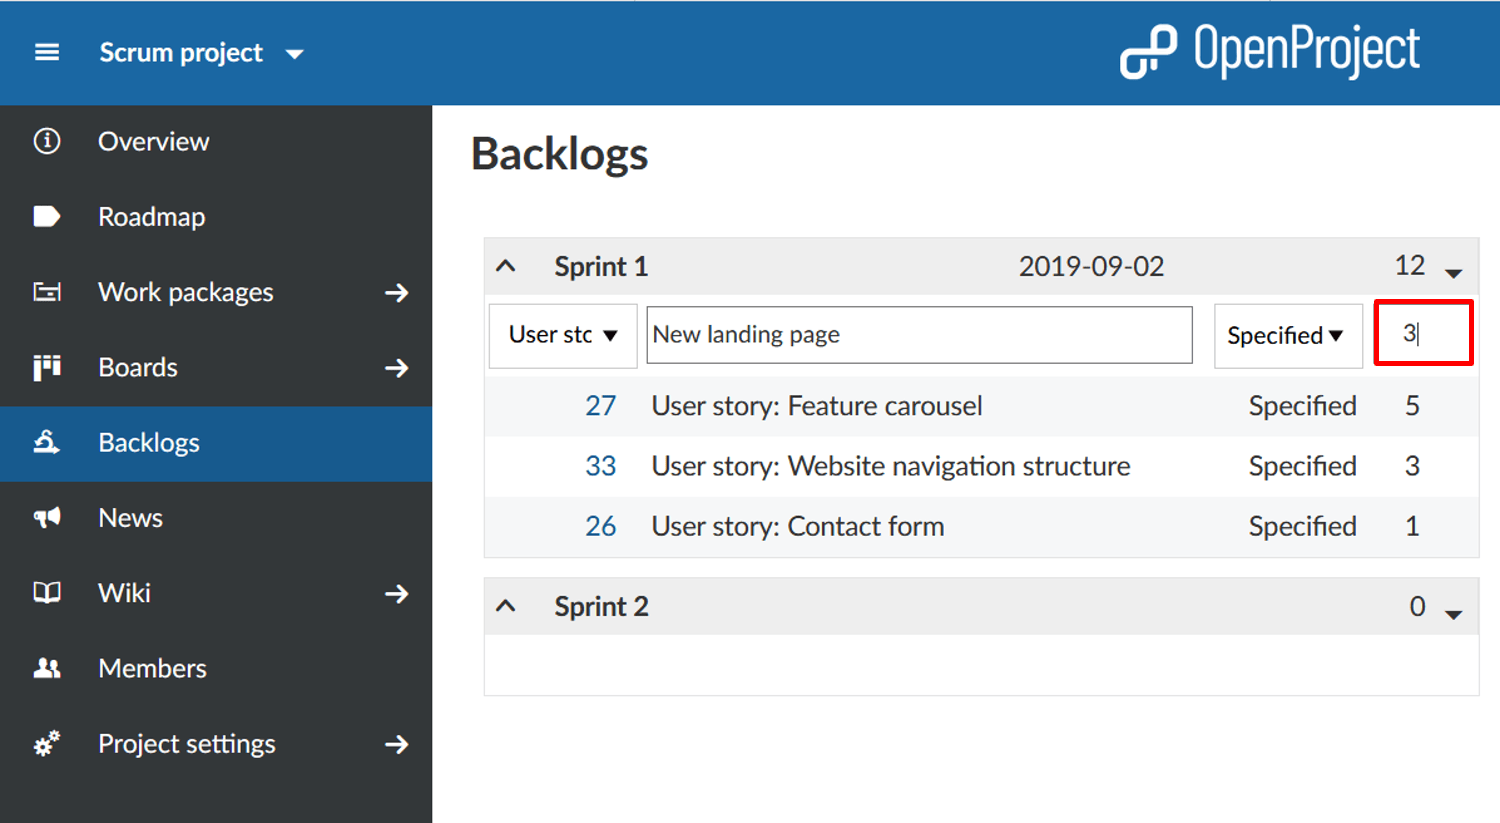Viewport: 1500px width, 823px height.
Task: Click the Overview info icon
Action: point(46,141)
